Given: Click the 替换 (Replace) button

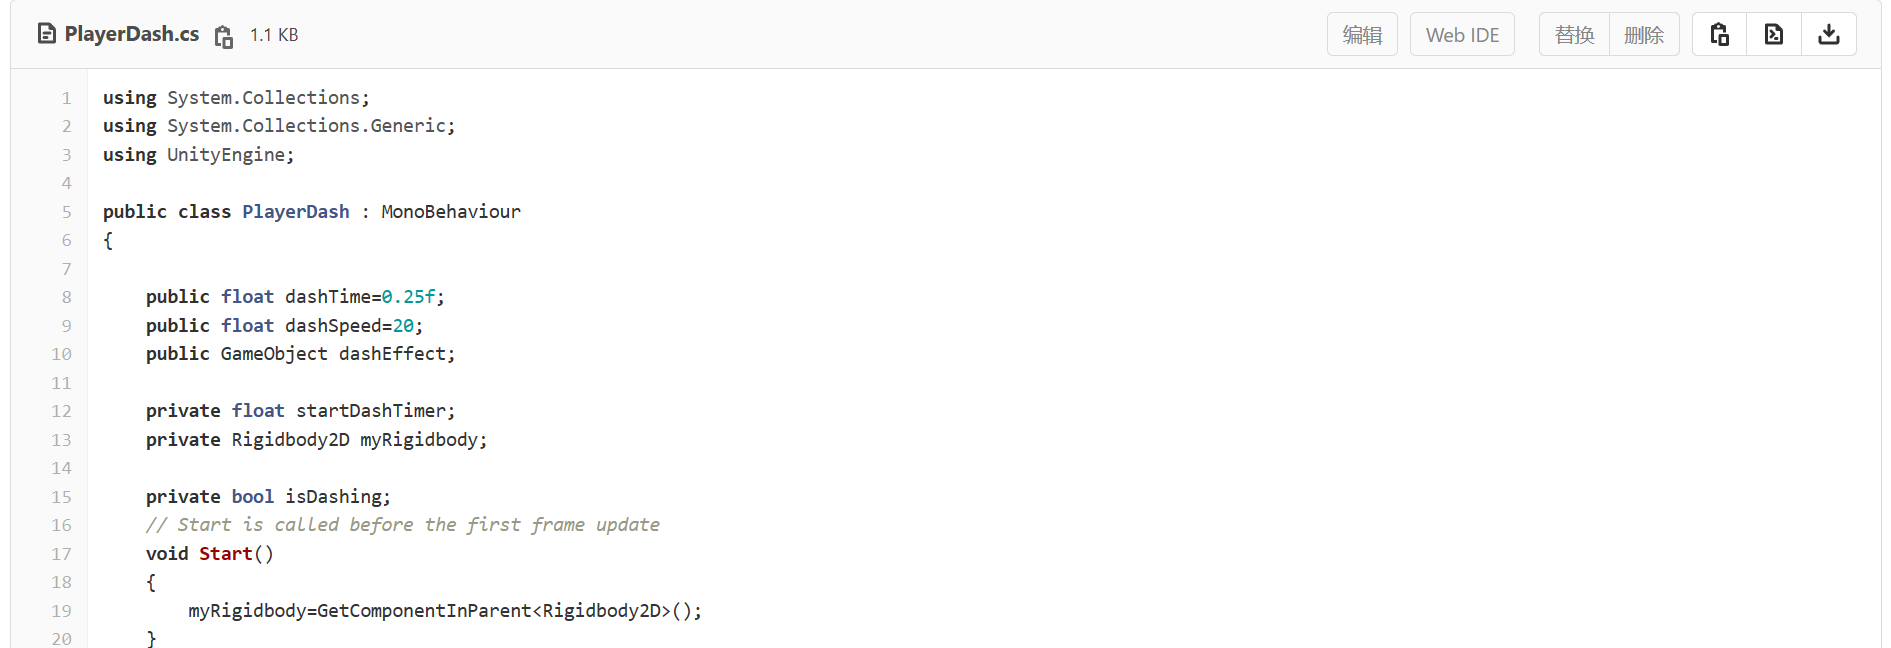Looking at the screenshot, I should 1574,35.
